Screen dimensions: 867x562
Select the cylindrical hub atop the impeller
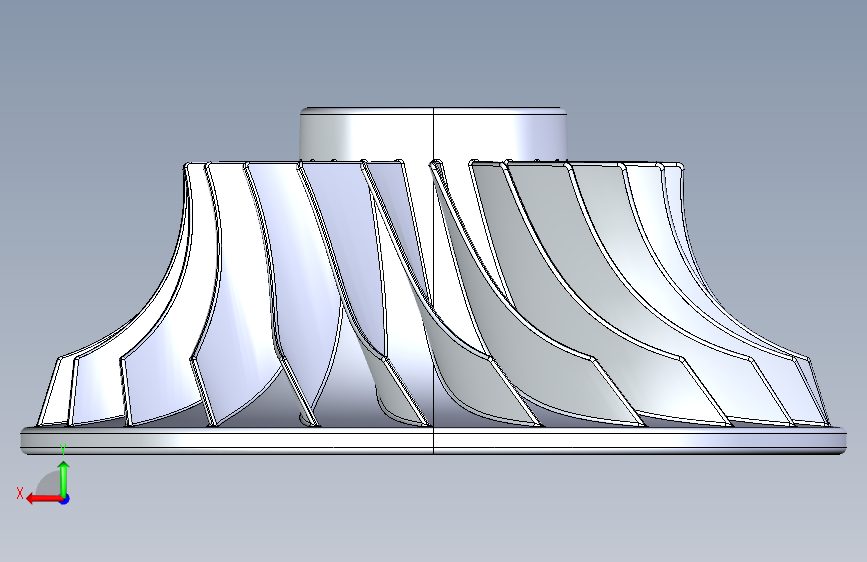pos(433,135)
